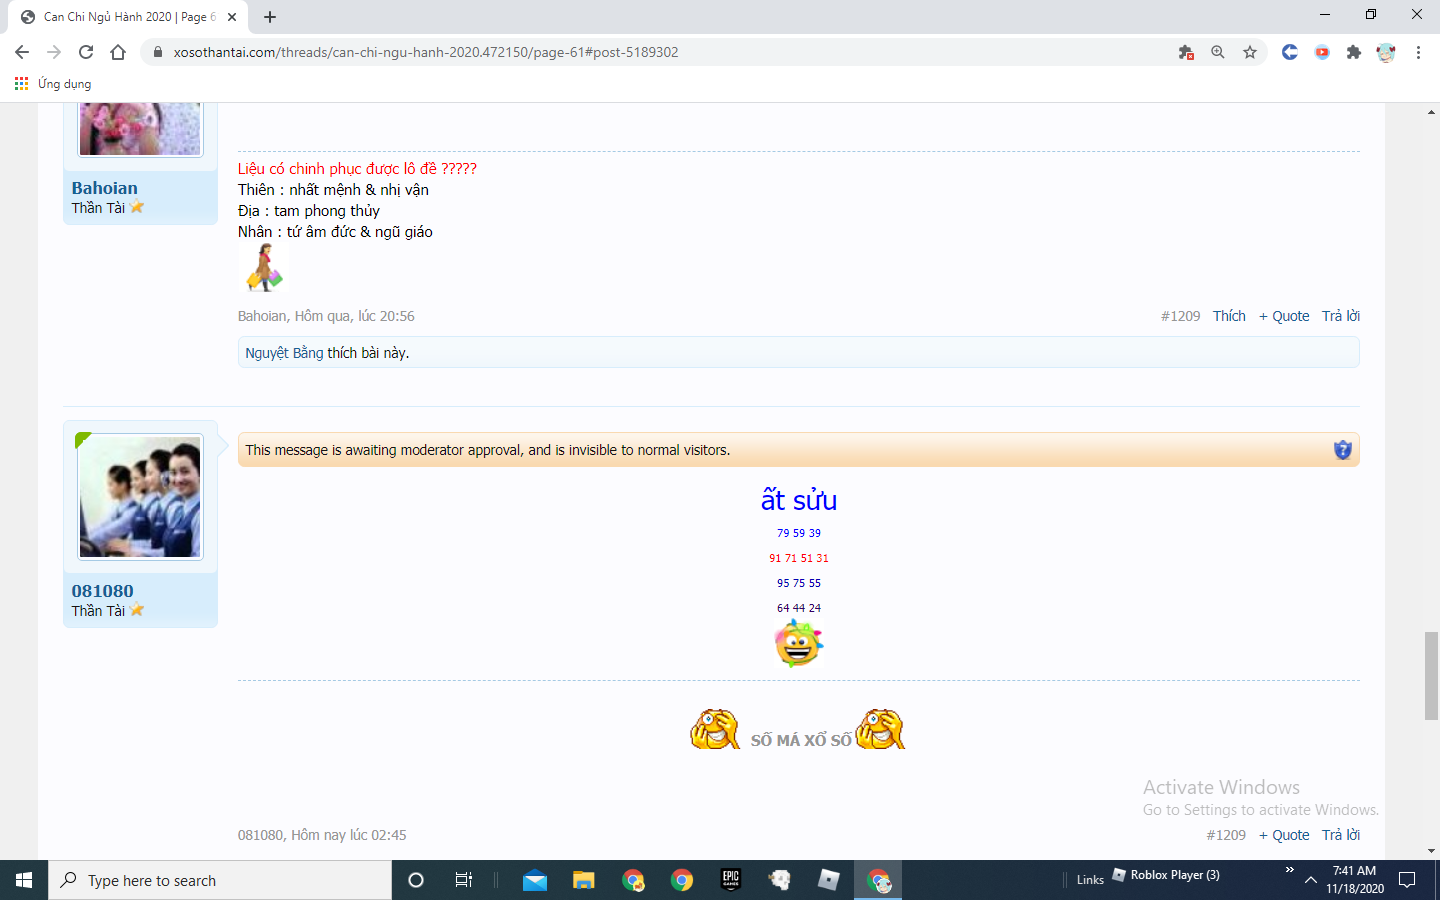Open File Explorer from taskbar
1440x900 pixels.
point(584,880)
